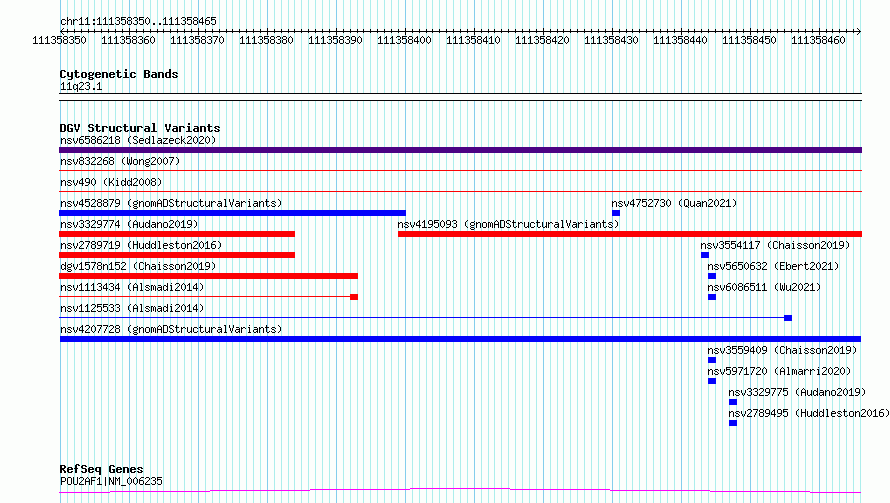Click ruler position 111358450
The image size is (890, 503).
[749, 40]
